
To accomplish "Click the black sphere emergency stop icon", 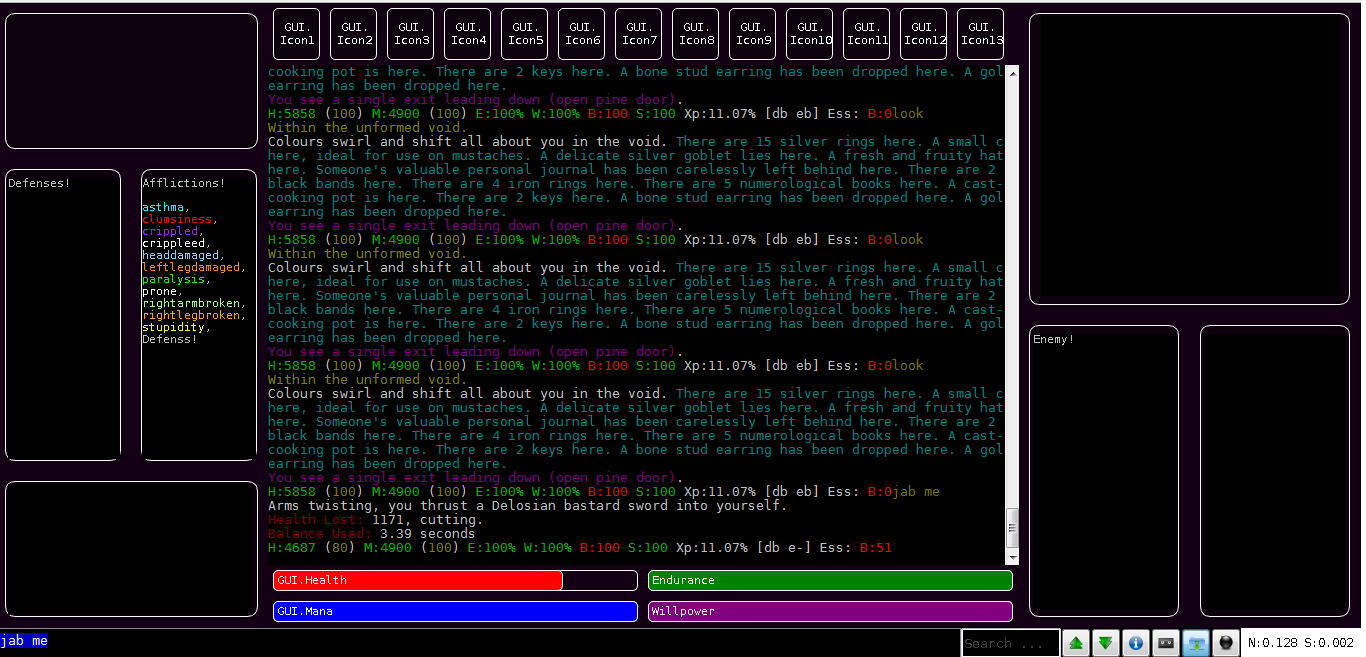I will [1226, 643].
